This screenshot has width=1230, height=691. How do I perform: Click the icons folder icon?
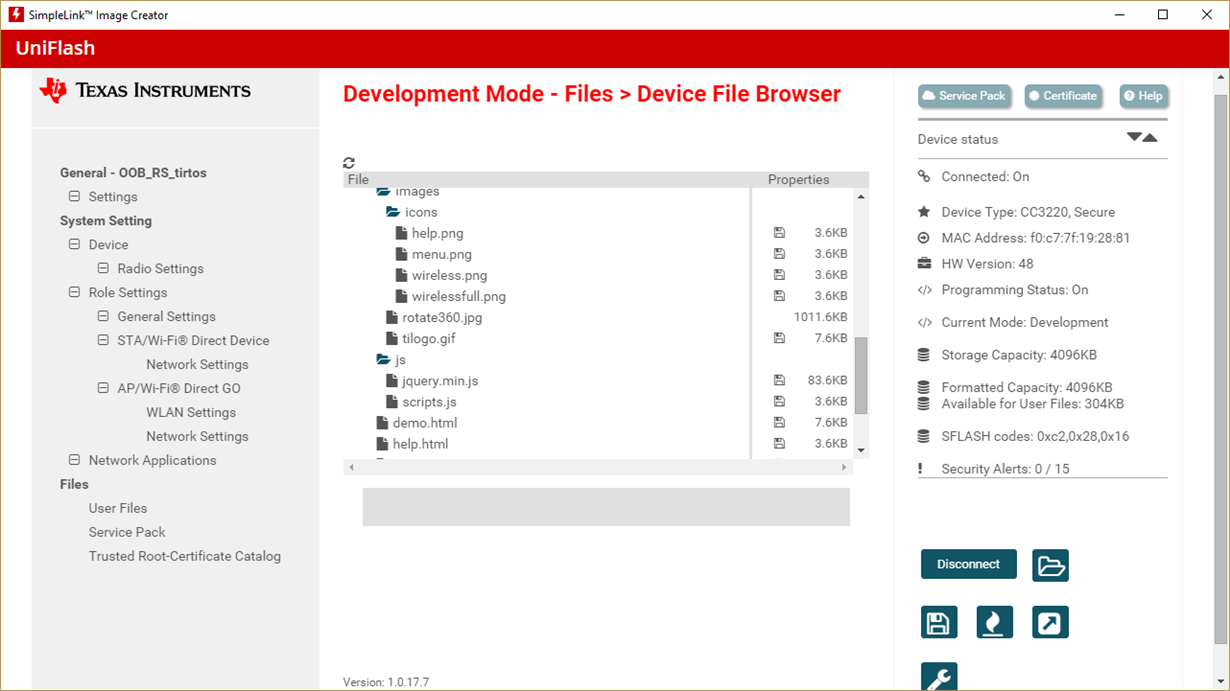click(393, 212)
